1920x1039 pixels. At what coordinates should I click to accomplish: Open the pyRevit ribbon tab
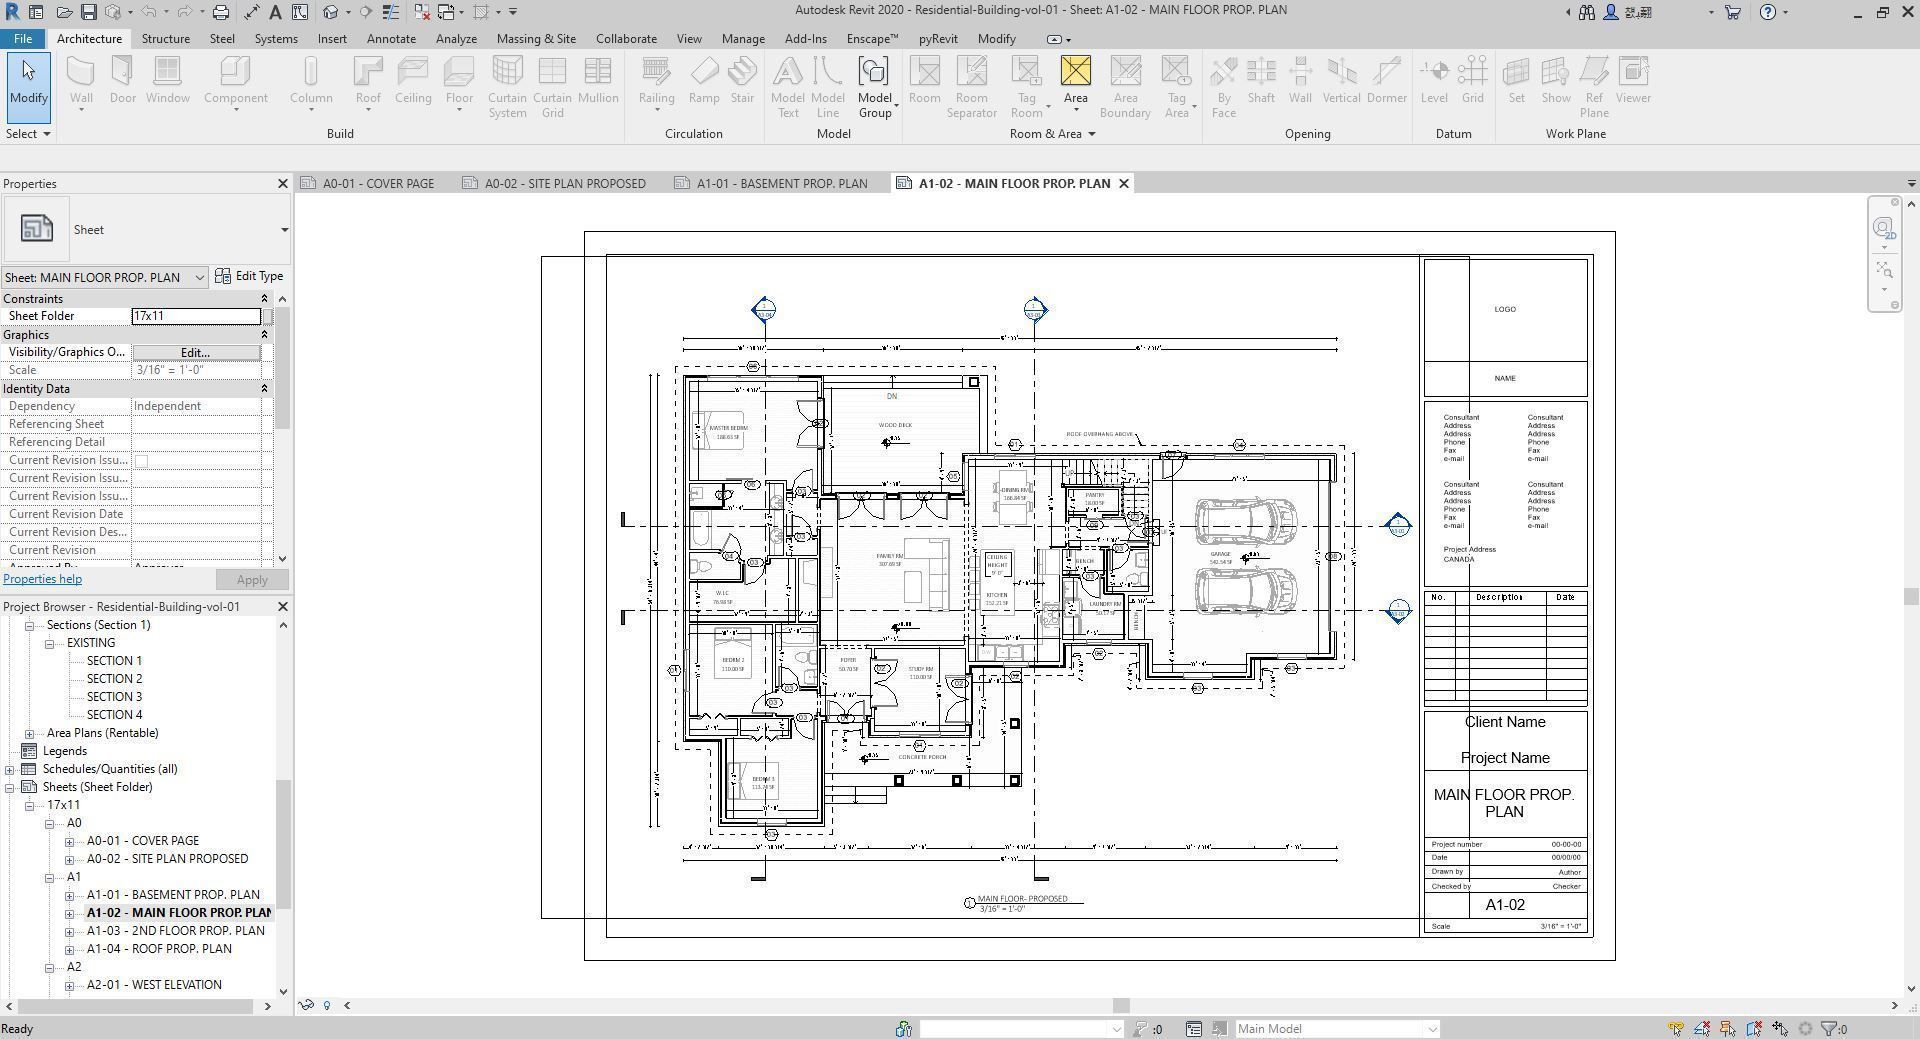pyautogui.click(x=938, y=39)
